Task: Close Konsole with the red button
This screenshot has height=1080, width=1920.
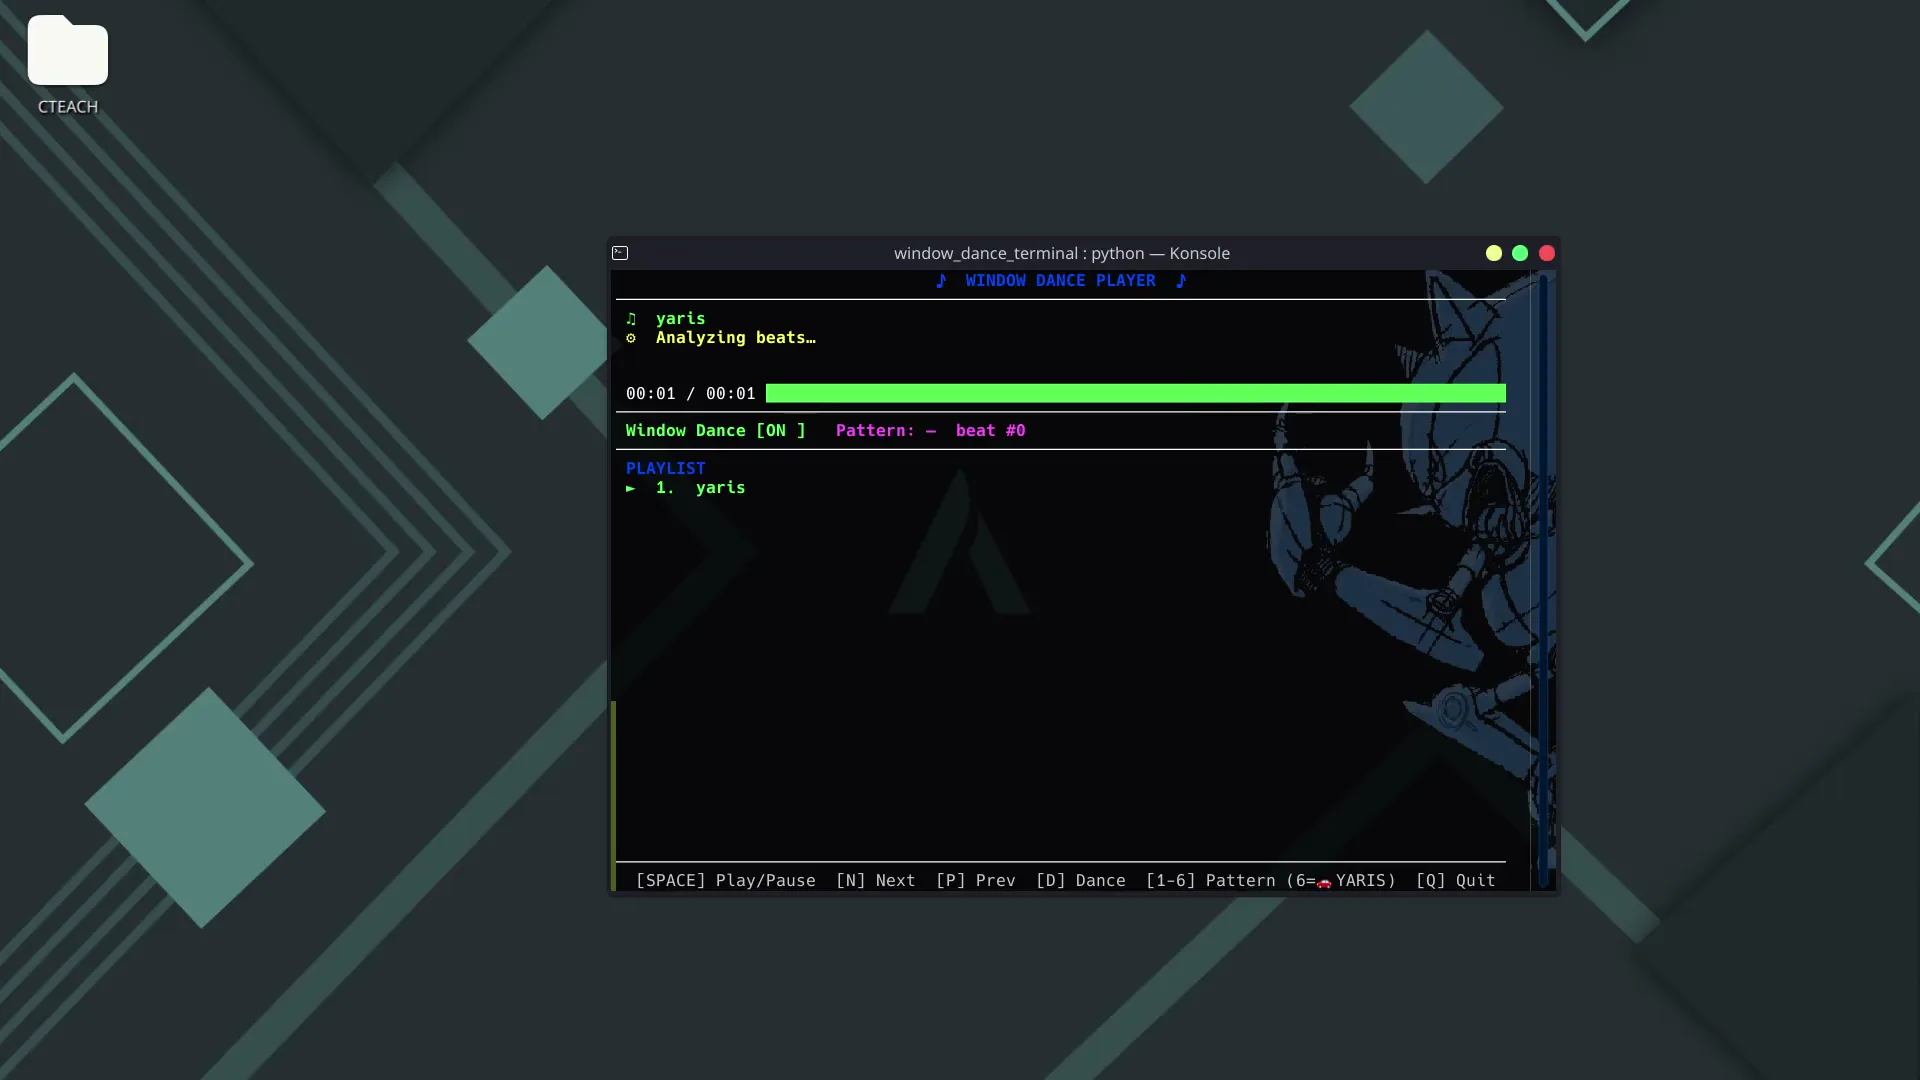Action: pos(1547,253)
